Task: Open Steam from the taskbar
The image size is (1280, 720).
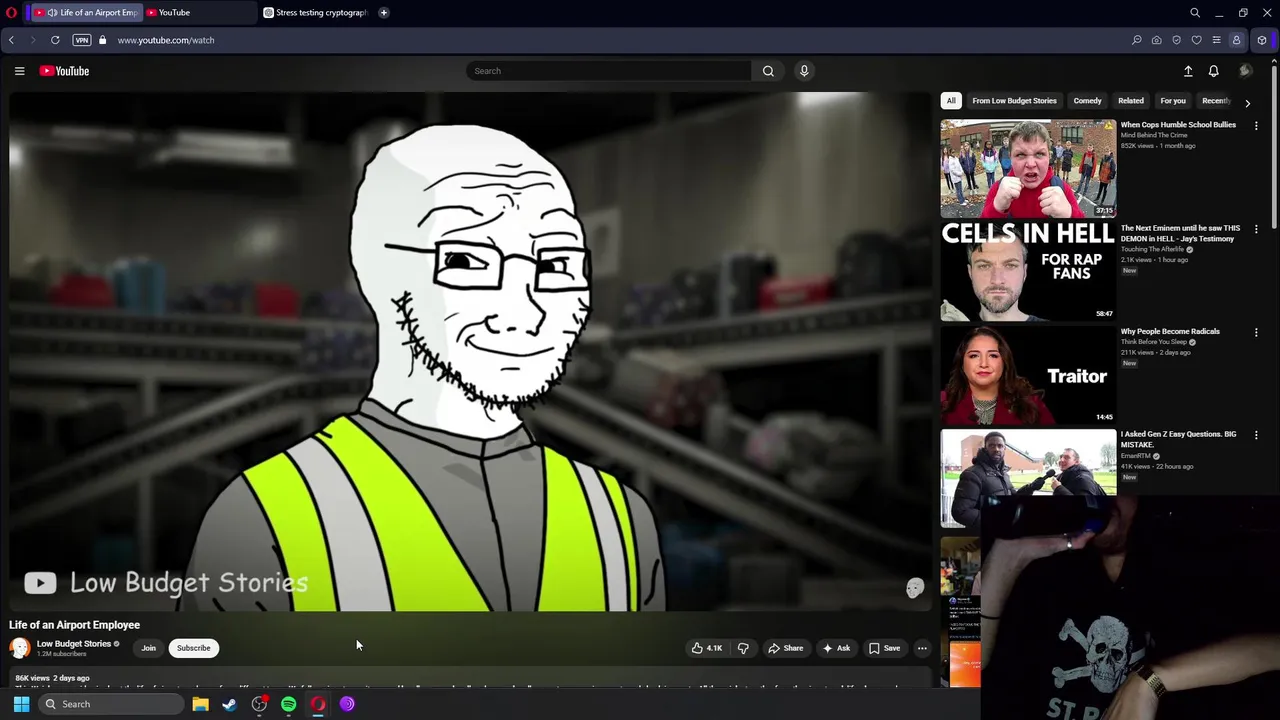Action: 229,704
